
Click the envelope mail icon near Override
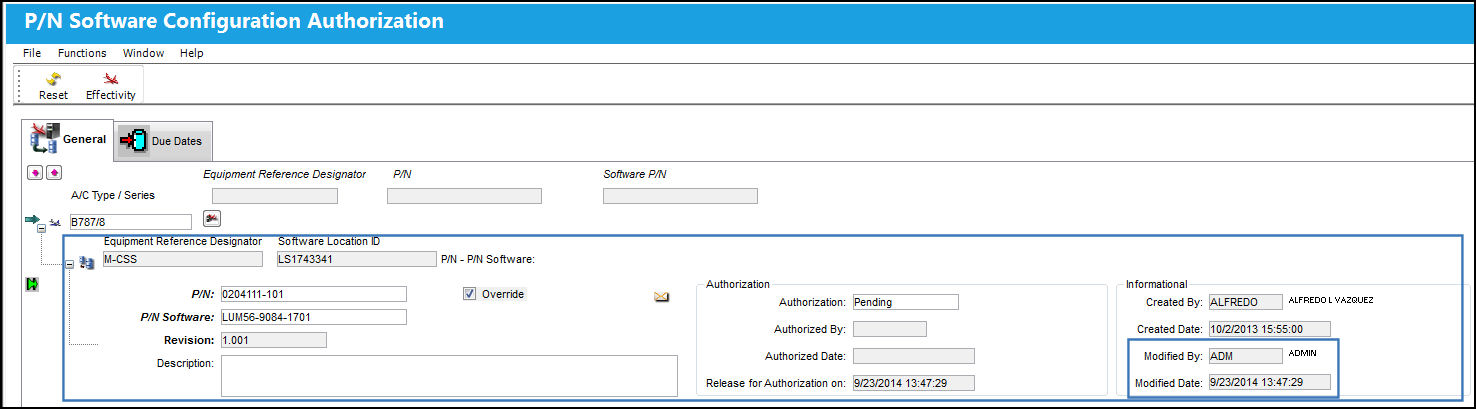click(x=661, y=296)
